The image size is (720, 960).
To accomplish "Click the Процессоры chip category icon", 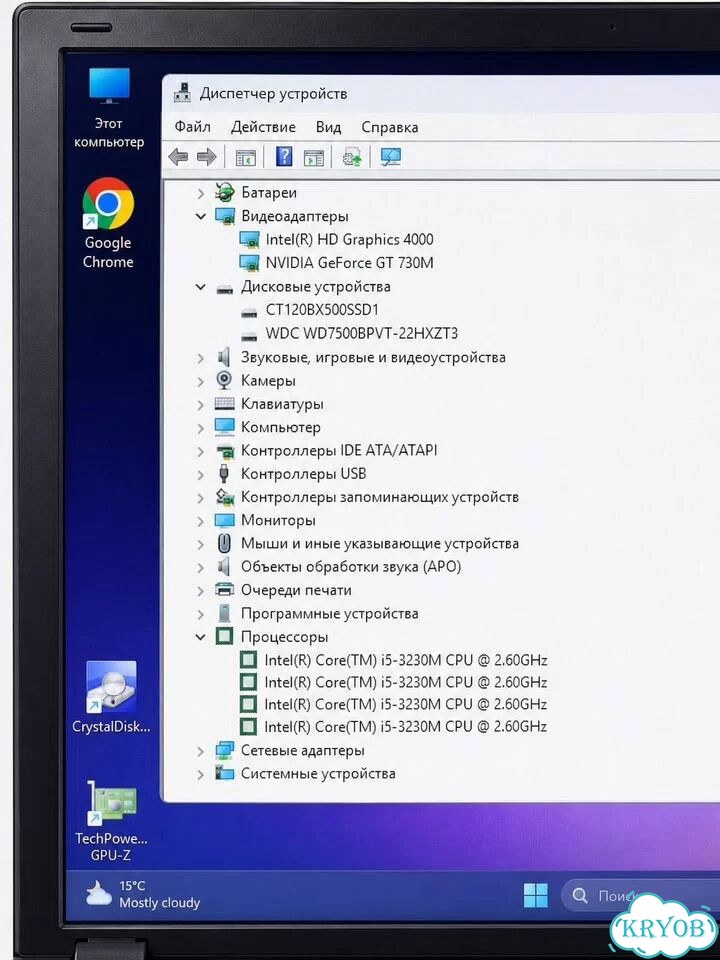I will (225, 637).
